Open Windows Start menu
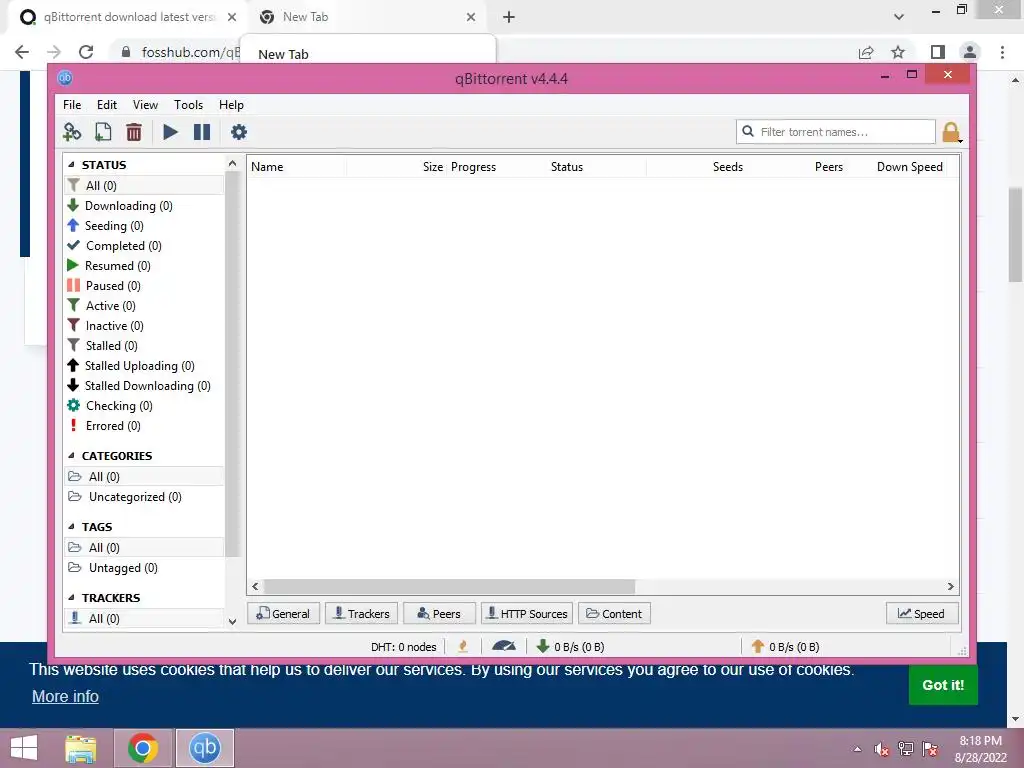Screen dimensions: 1024x768 coord(24,748)
